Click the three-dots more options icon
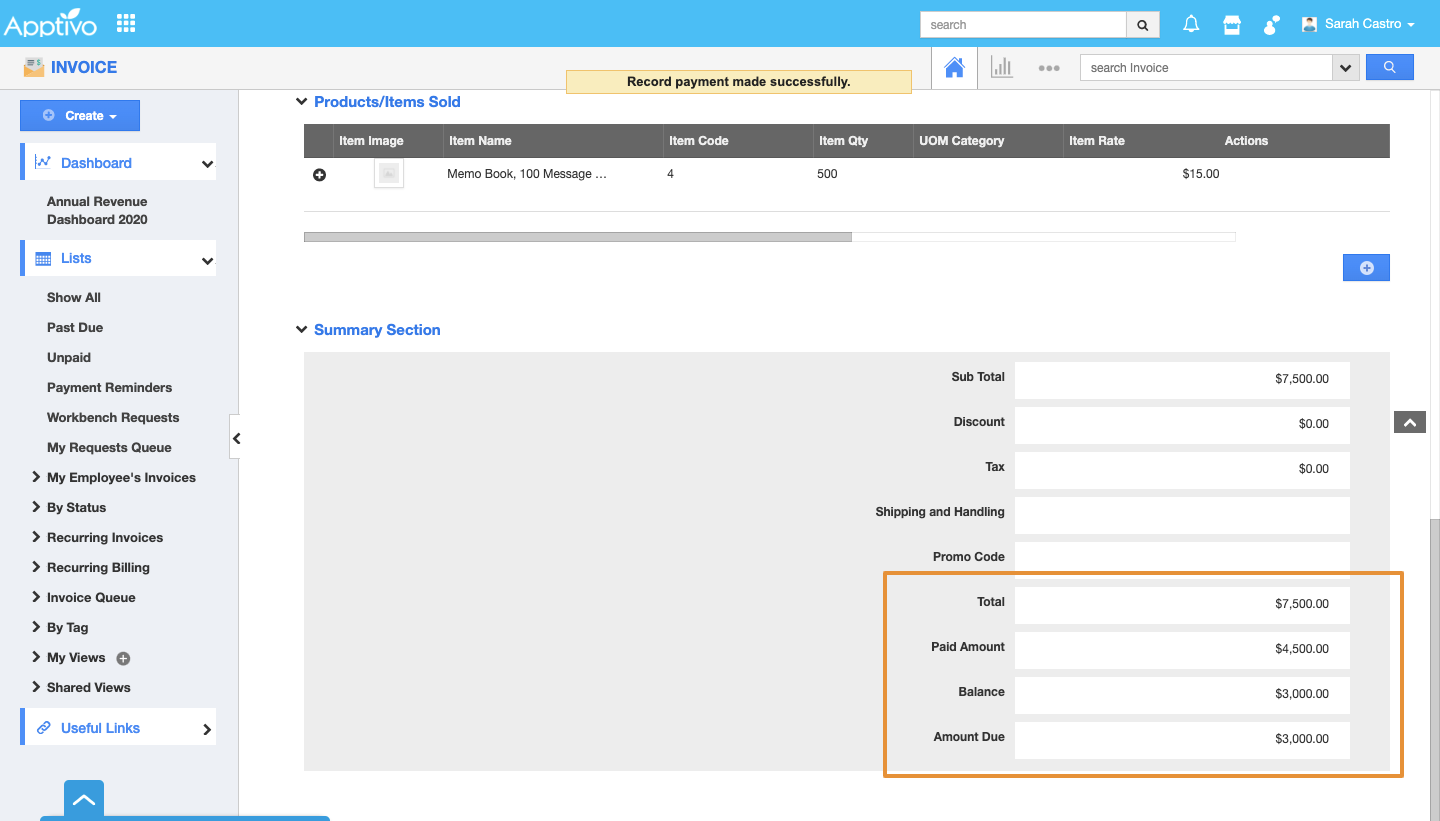This screenshot has height=821, width=1440. [1048, 68]
